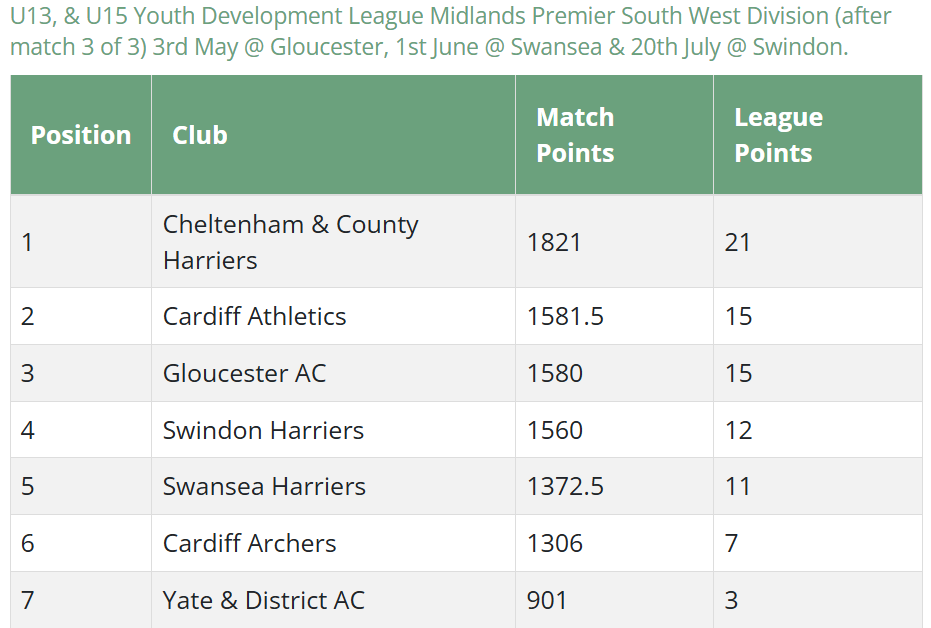
Task: Click the 21 league points value
Action: pos(737,242)
